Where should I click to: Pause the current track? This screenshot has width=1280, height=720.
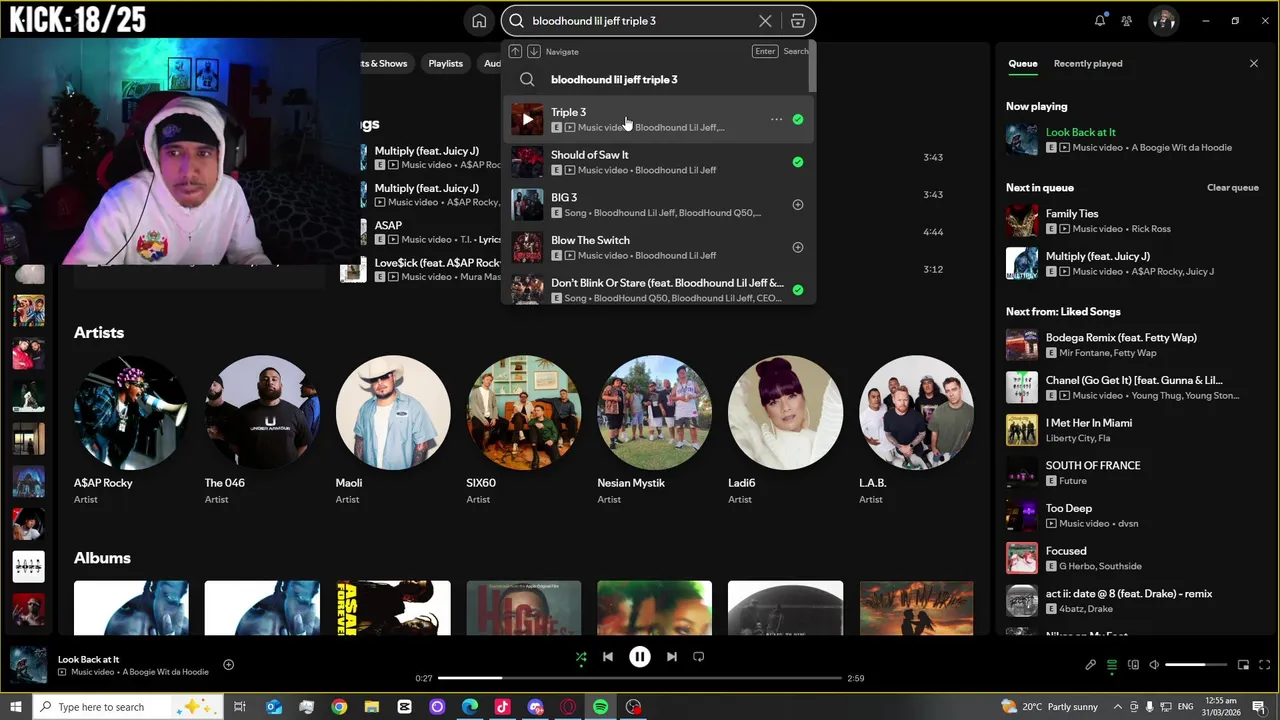coord(640,657)
